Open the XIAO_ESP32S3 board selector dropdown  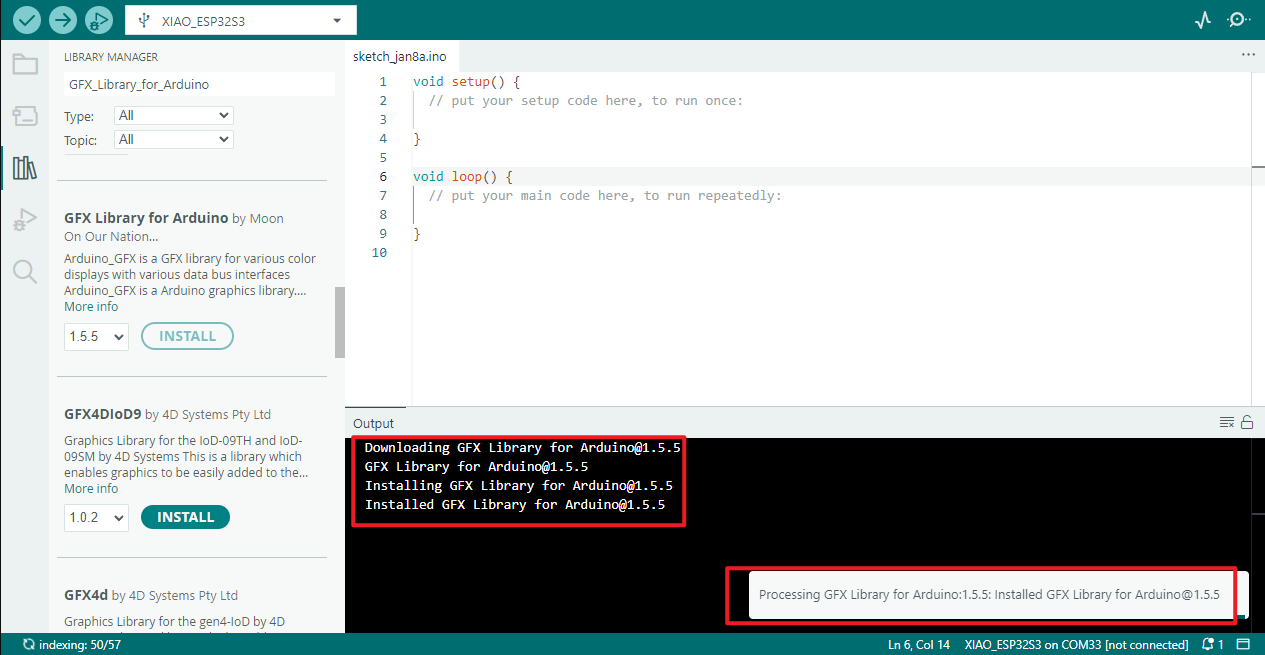[240, 20]
